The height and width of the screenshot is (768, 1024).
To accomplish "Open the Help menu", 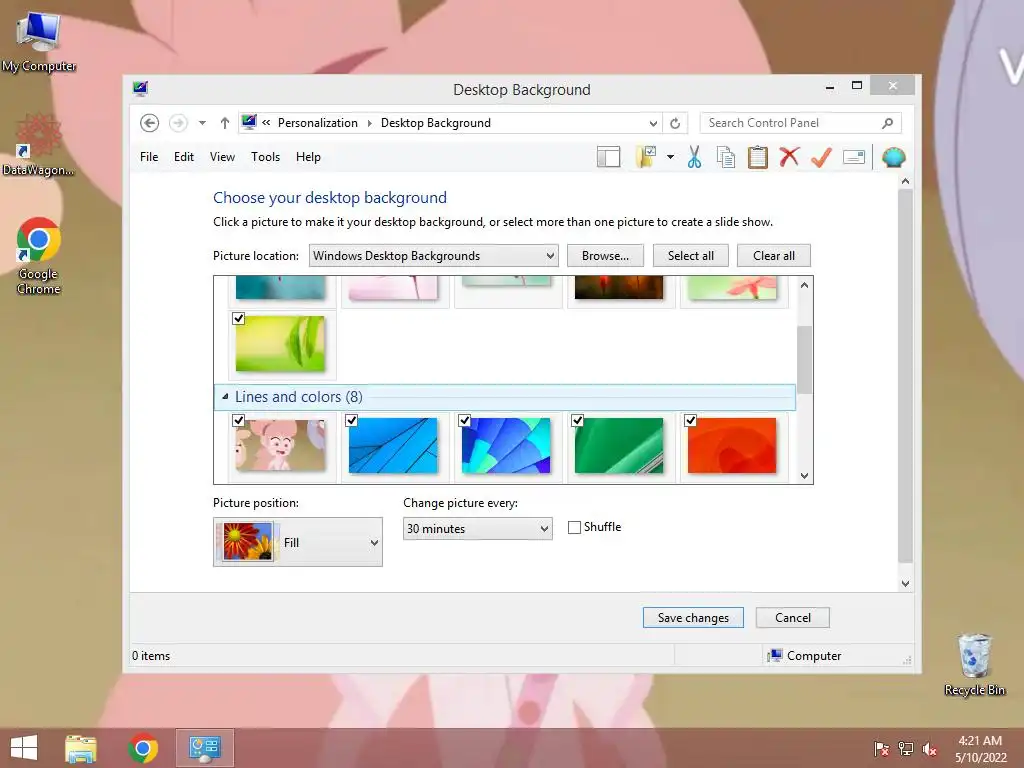I will pos(308,157).
